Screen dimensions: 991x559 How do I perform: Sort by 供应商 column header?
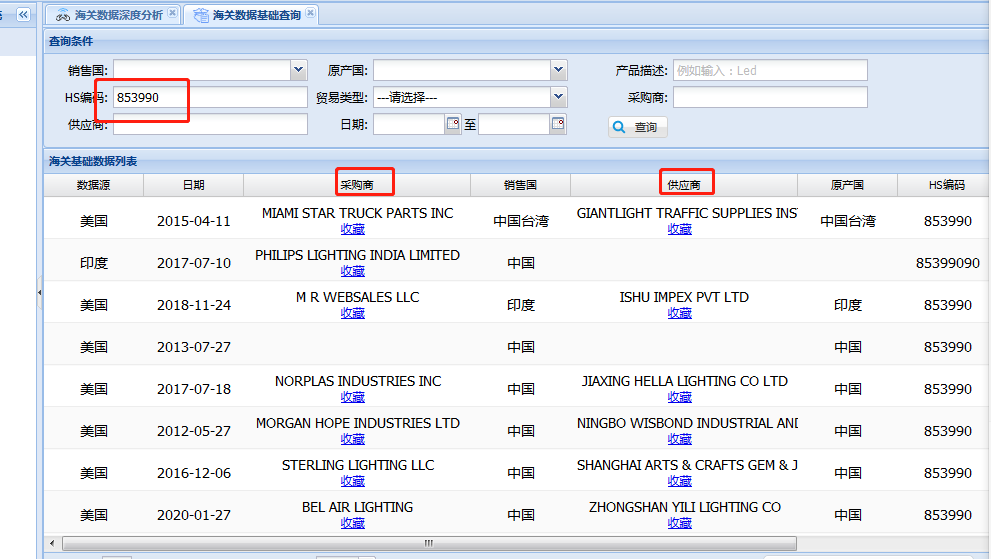coord(684,185)
